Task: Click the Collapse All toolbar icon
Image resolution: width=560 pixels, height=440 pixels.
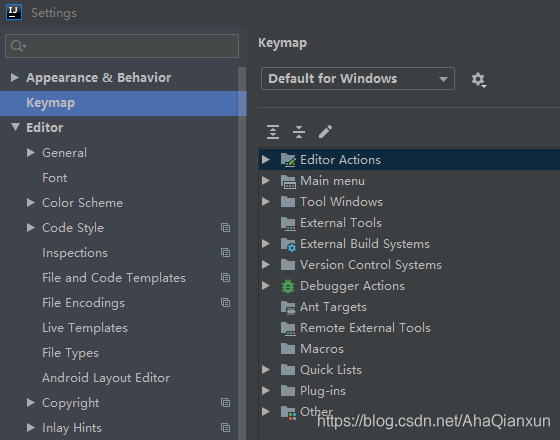Action: [x=299, y=132]
